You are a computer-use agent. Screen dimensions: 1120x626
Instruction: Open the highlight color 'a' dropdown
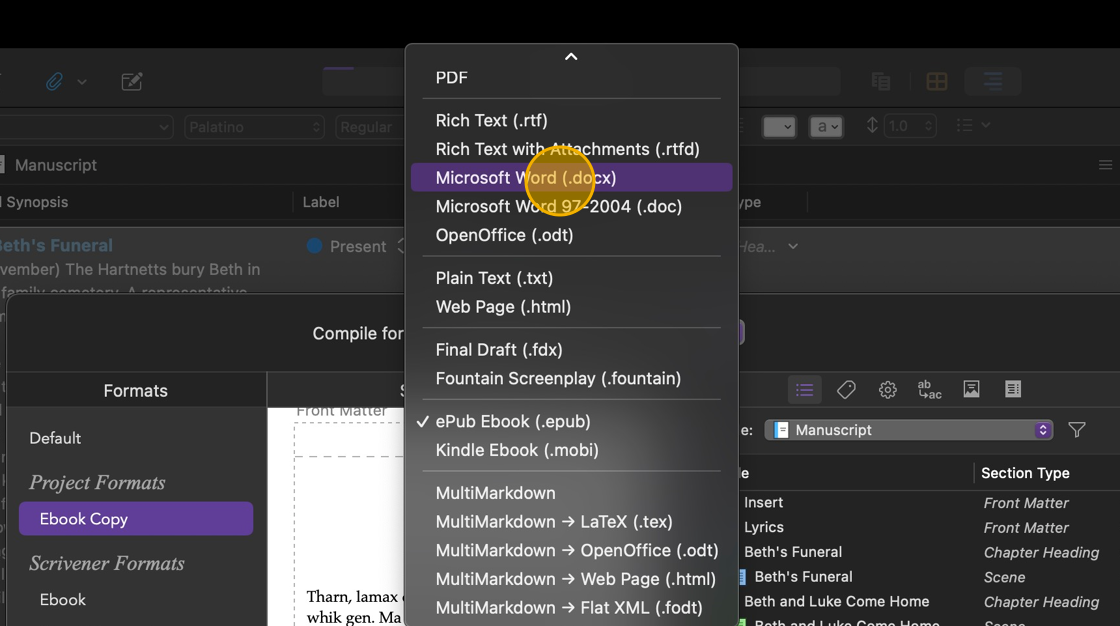pos(826,127)
